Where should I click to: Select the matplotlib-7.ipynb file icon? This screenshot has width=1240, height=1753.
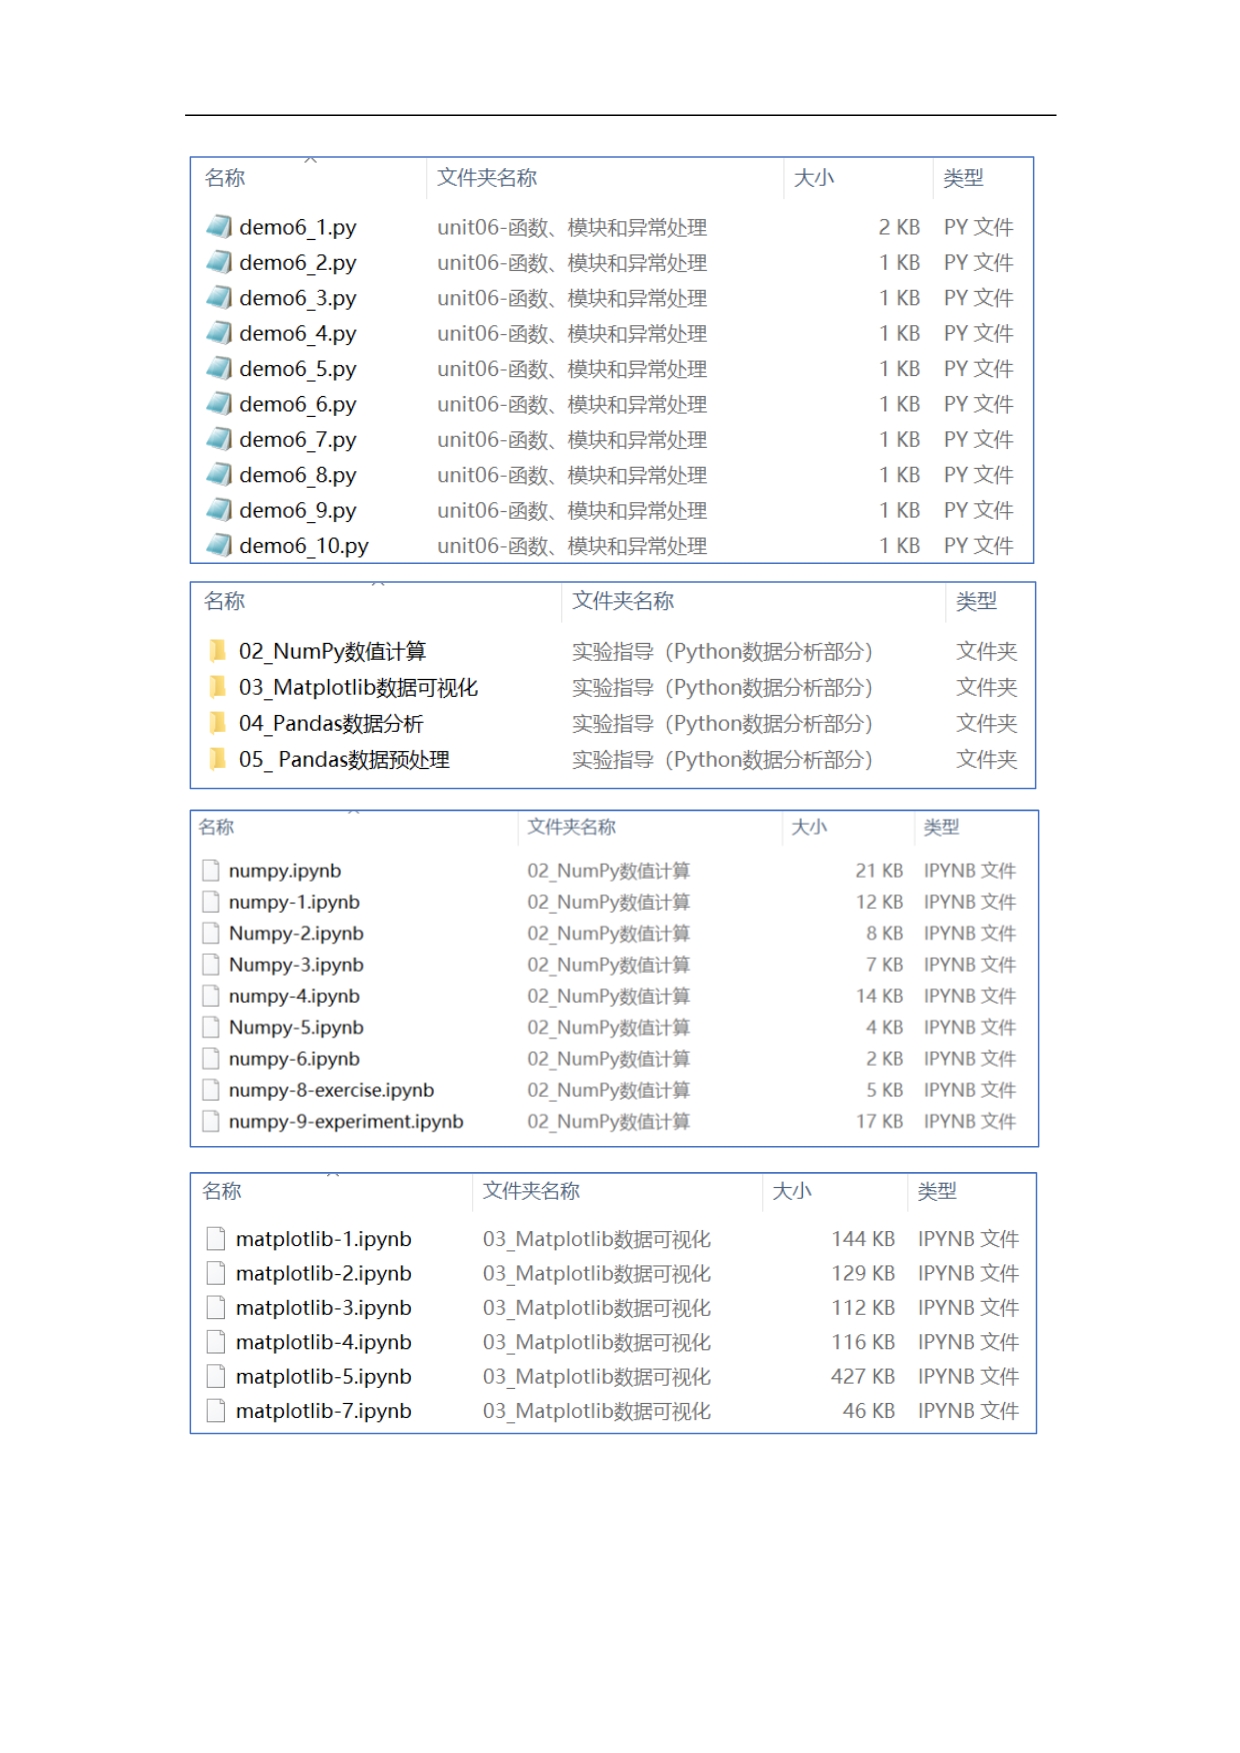[x=216, y=1411]
